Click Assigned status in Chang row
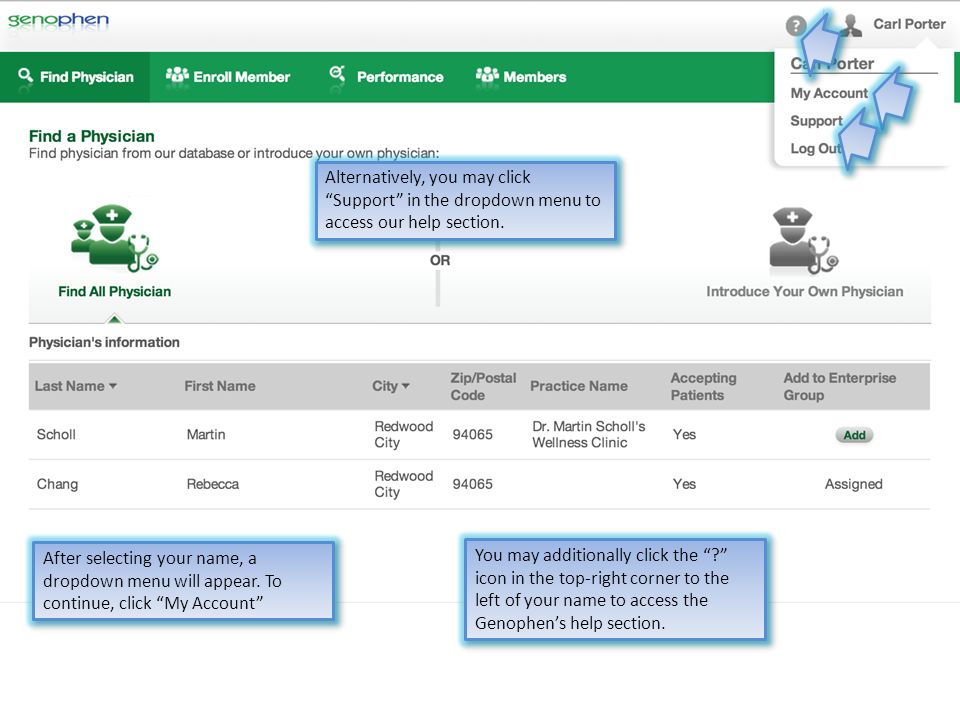Image resolution: width=960 pixels, height=720 pixels. (853, 484)
